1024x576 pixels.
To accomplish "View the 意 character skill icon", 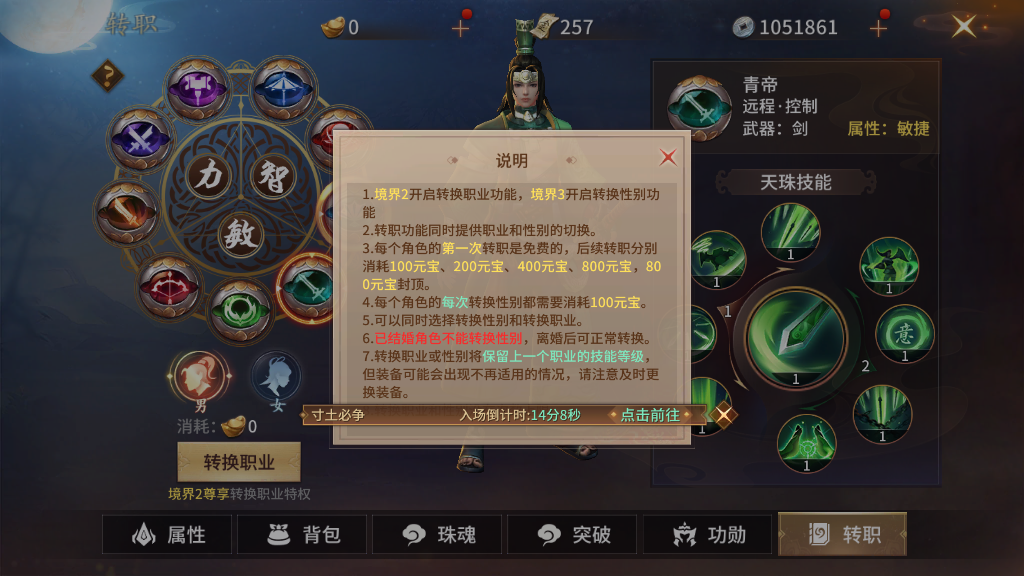I will coord(904,334).
